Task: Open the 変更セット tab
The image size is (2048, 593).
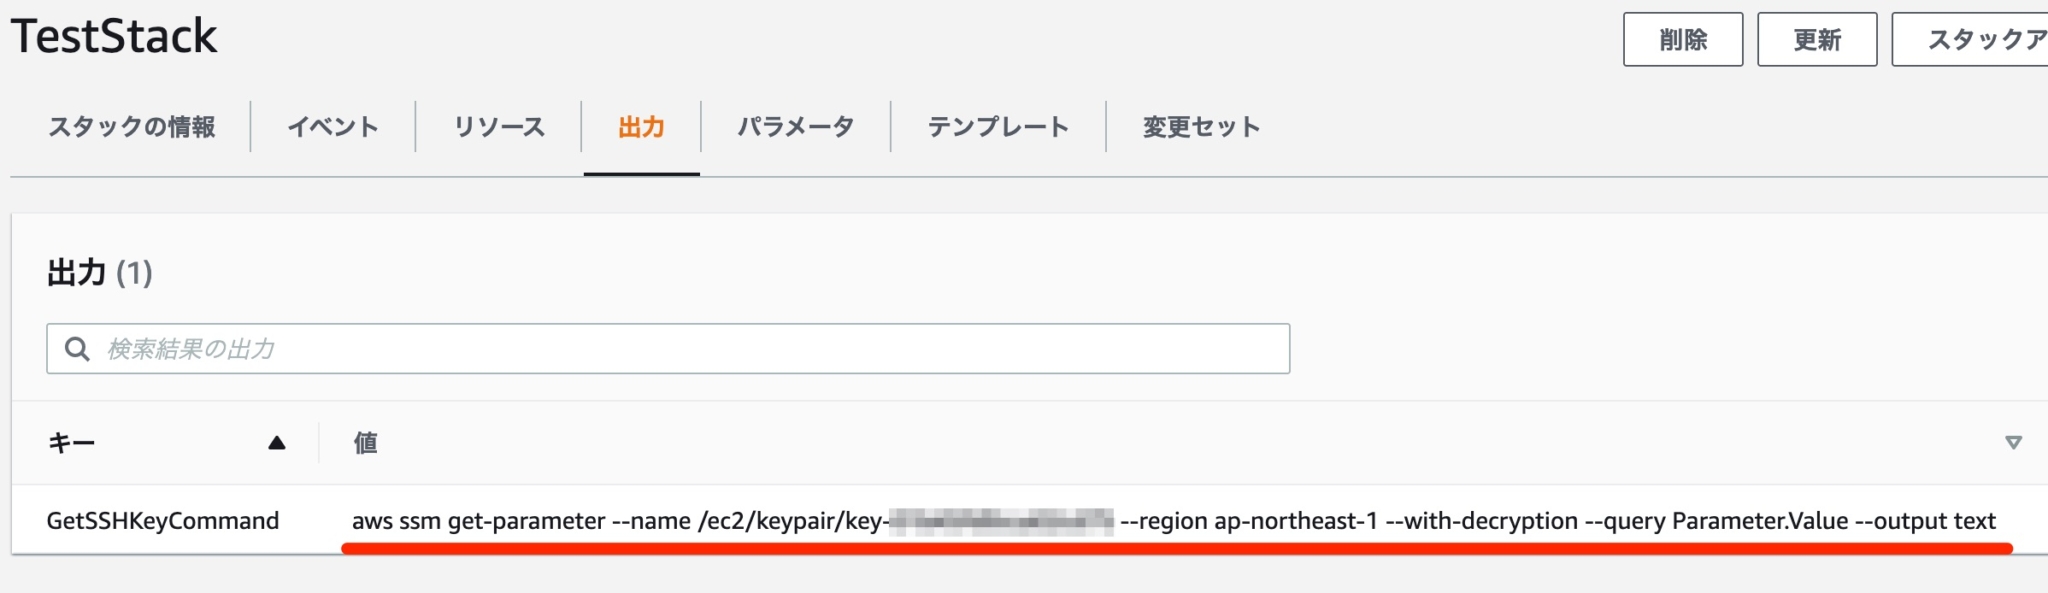Action: coord(1198,127)
